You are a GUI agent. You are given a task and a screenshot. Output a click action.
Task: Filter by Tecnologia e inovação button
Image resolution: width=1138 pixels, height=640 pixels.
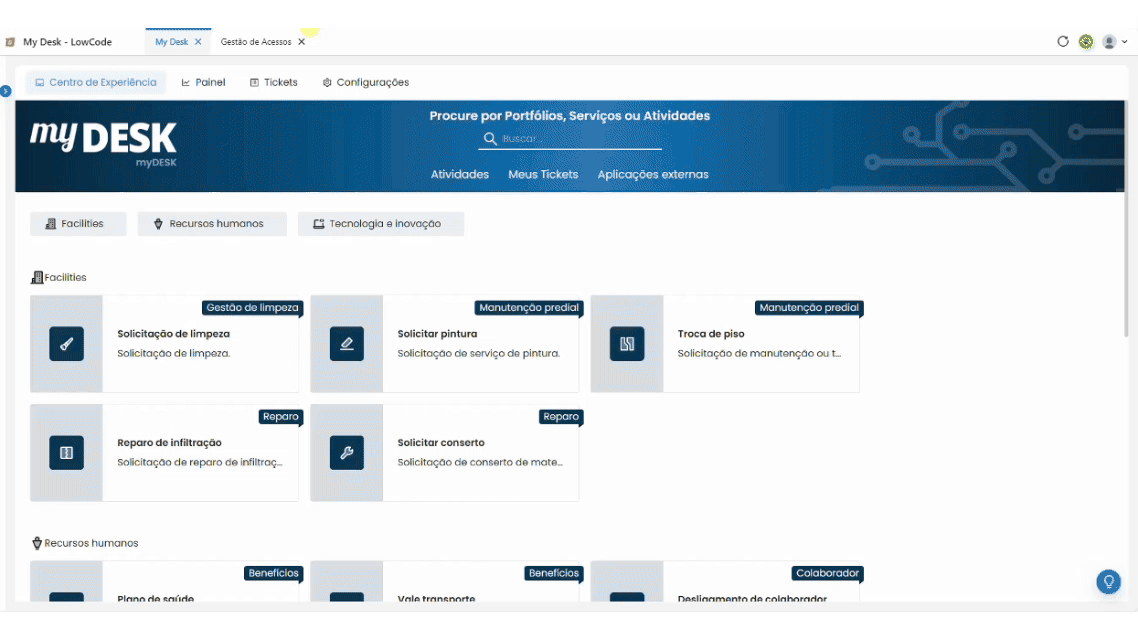[380, 223]
